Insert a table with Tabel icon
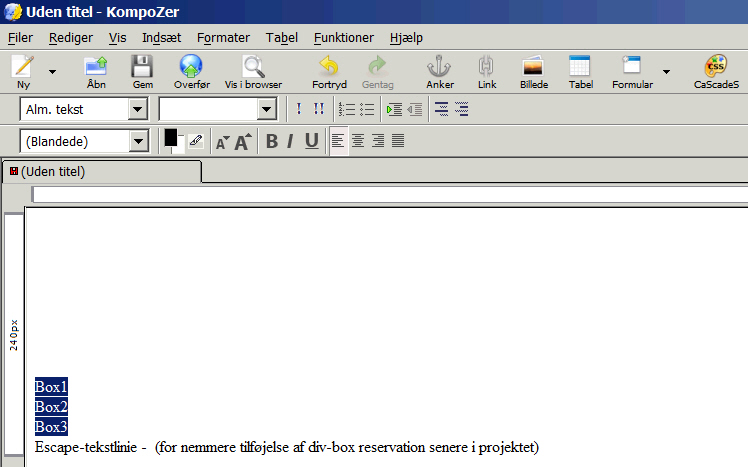The image size is (748, 467). pyautogui.click(x=580, y=71)
